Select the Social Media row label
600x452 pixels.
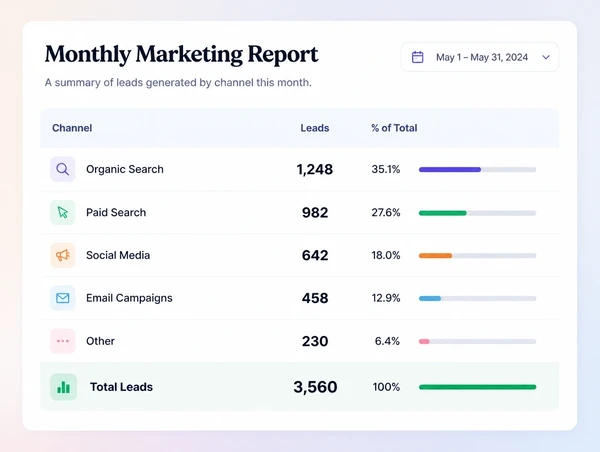click(x=118, y=255)
